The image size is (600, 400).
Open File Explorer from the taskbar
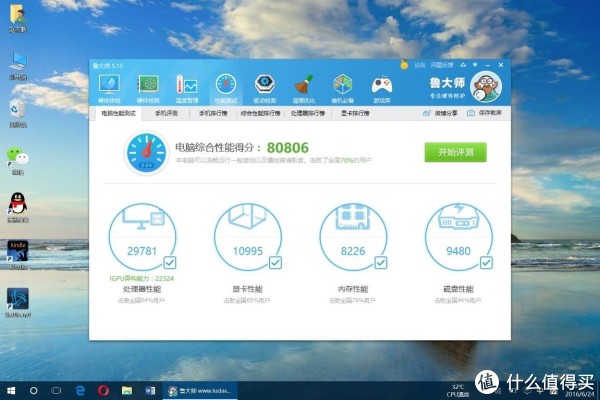pyautogui.click(x=127, y=390)
